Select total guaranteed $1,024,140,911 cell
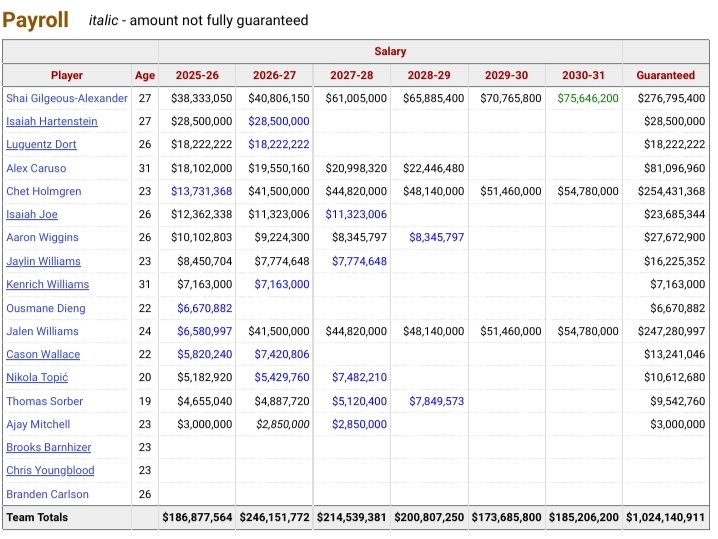Viewport: 718px width, 539px height. (666, 517)
